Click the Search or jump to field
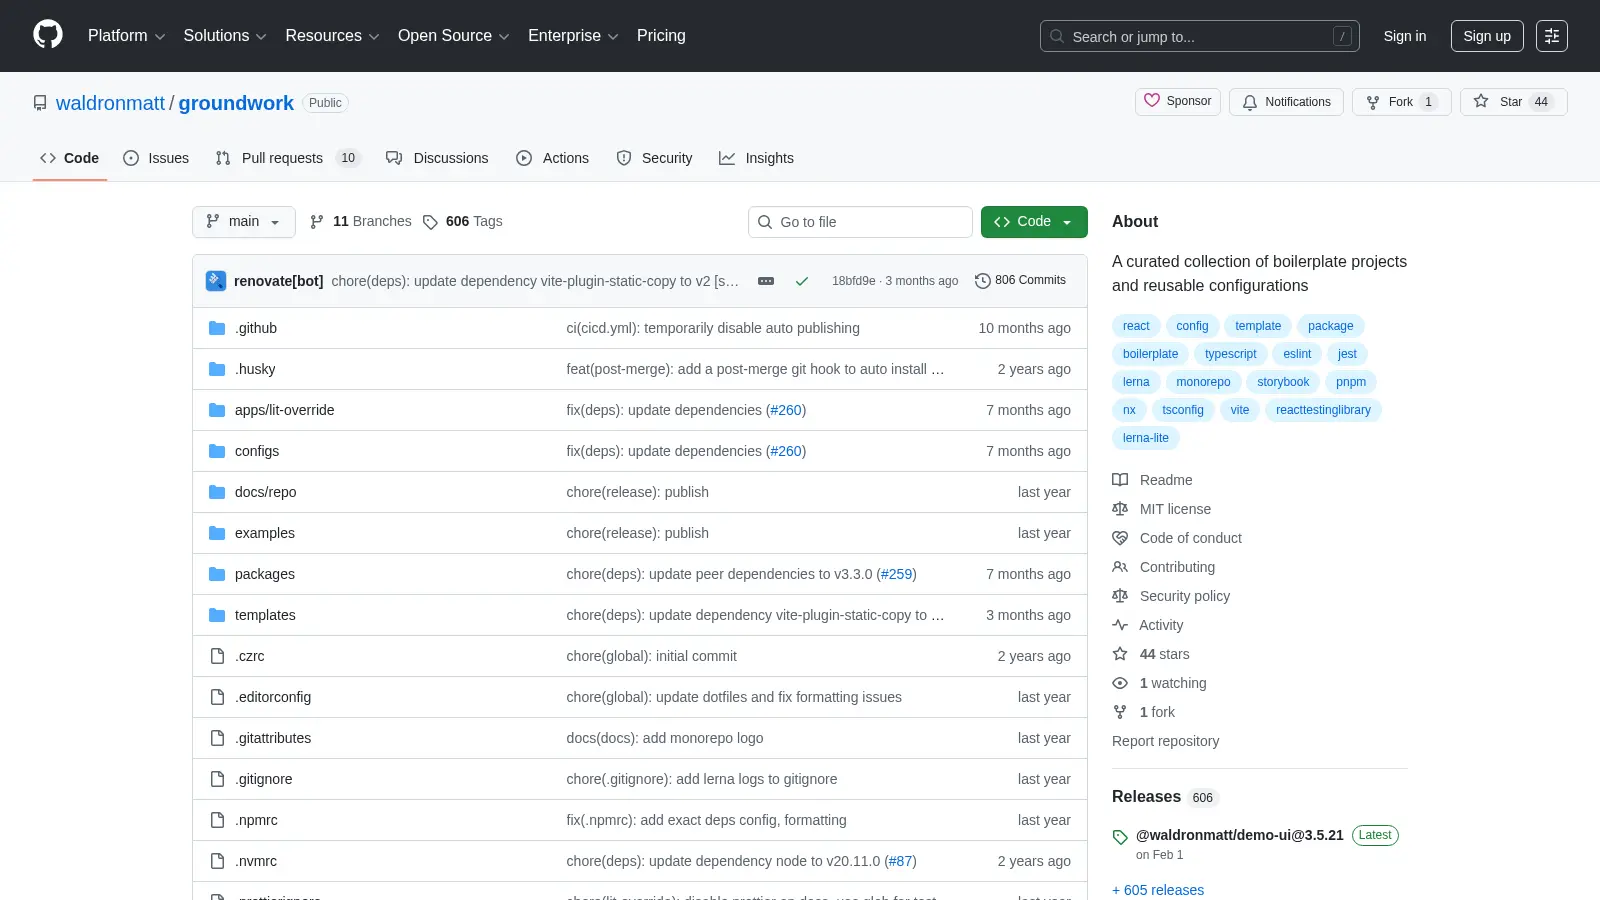This screenshot has width=1600, height=900. coord(1199,36)
